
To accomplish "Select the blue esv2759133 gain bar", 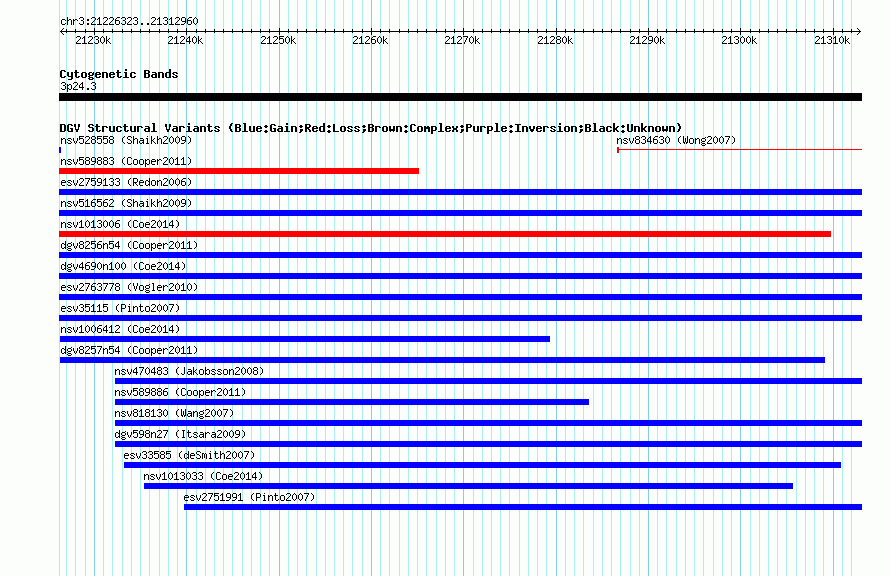I will (461, 192).
